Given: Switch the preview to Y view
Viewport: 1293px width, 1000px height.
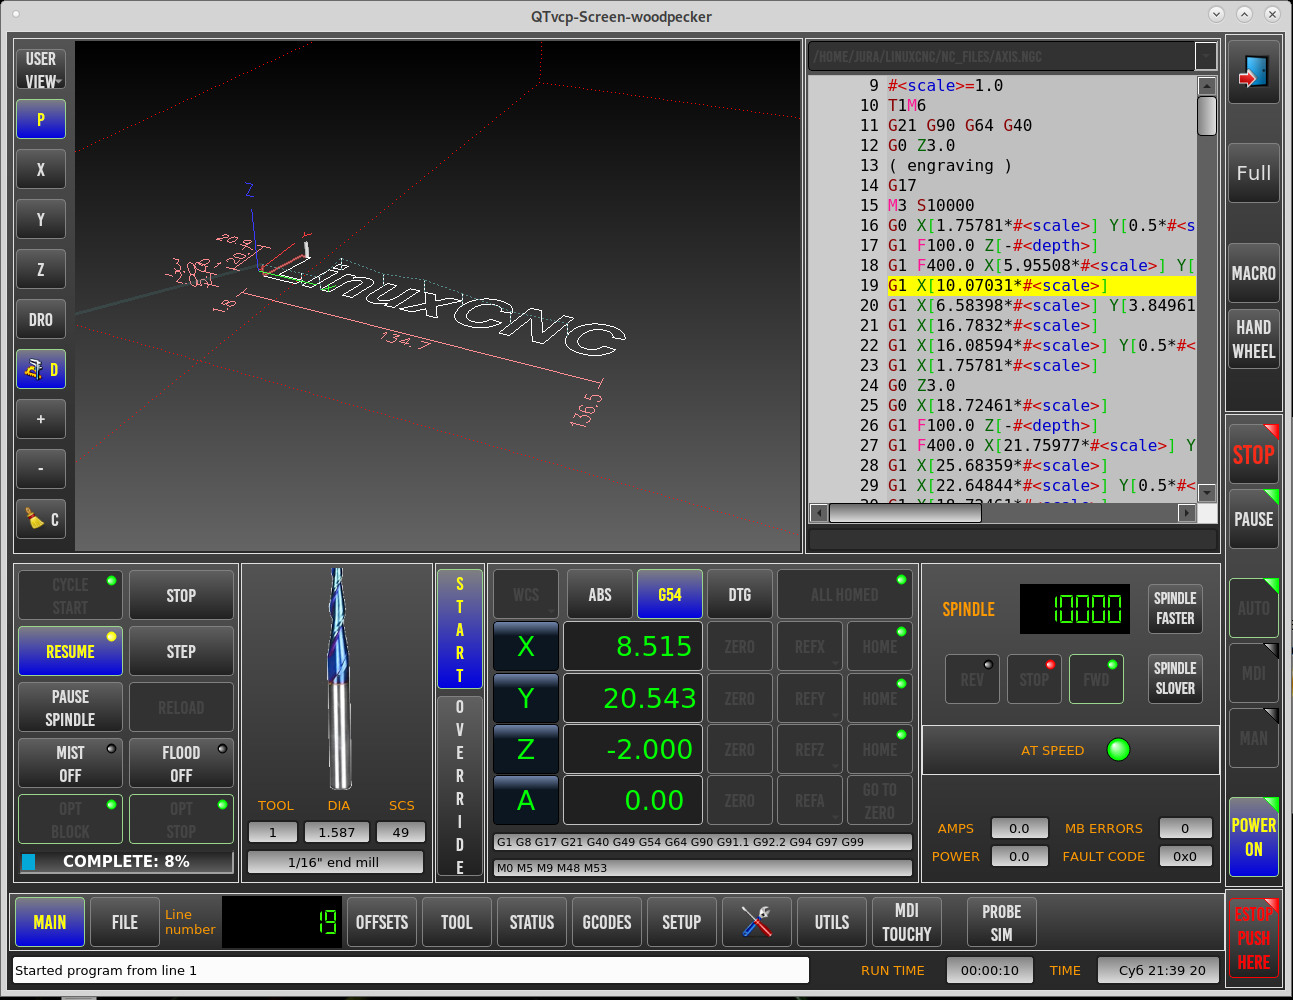Looking at the screenshot, I should [41, 219].
